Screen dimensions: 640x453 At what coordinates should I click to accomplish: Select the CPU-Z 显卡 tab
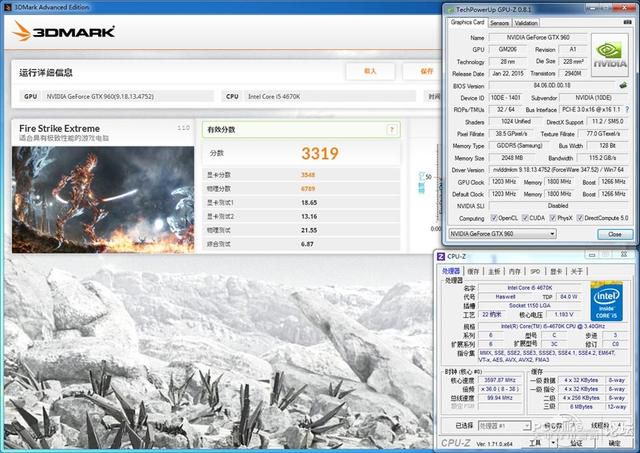[556, 271]
